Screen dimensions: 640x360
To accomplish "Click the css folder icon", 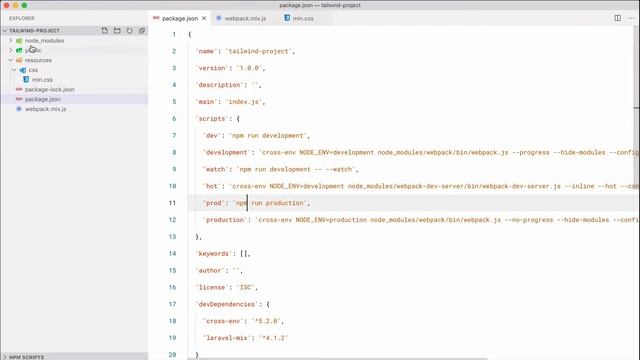I will click(x=23, y=70).
